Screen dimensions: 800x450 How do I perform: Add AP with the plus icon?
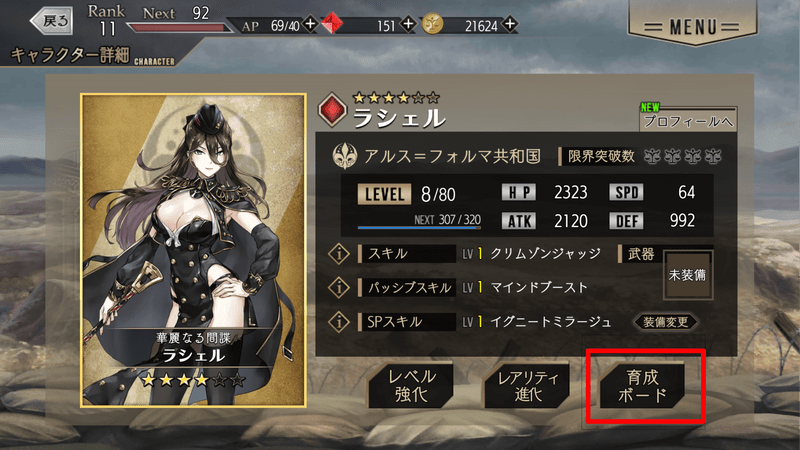coord(310,23)
